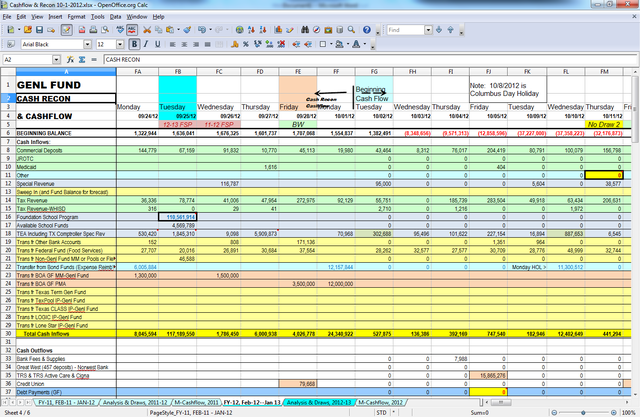
Task: Open the Insert menu
Action: click(x=55, y=17)
